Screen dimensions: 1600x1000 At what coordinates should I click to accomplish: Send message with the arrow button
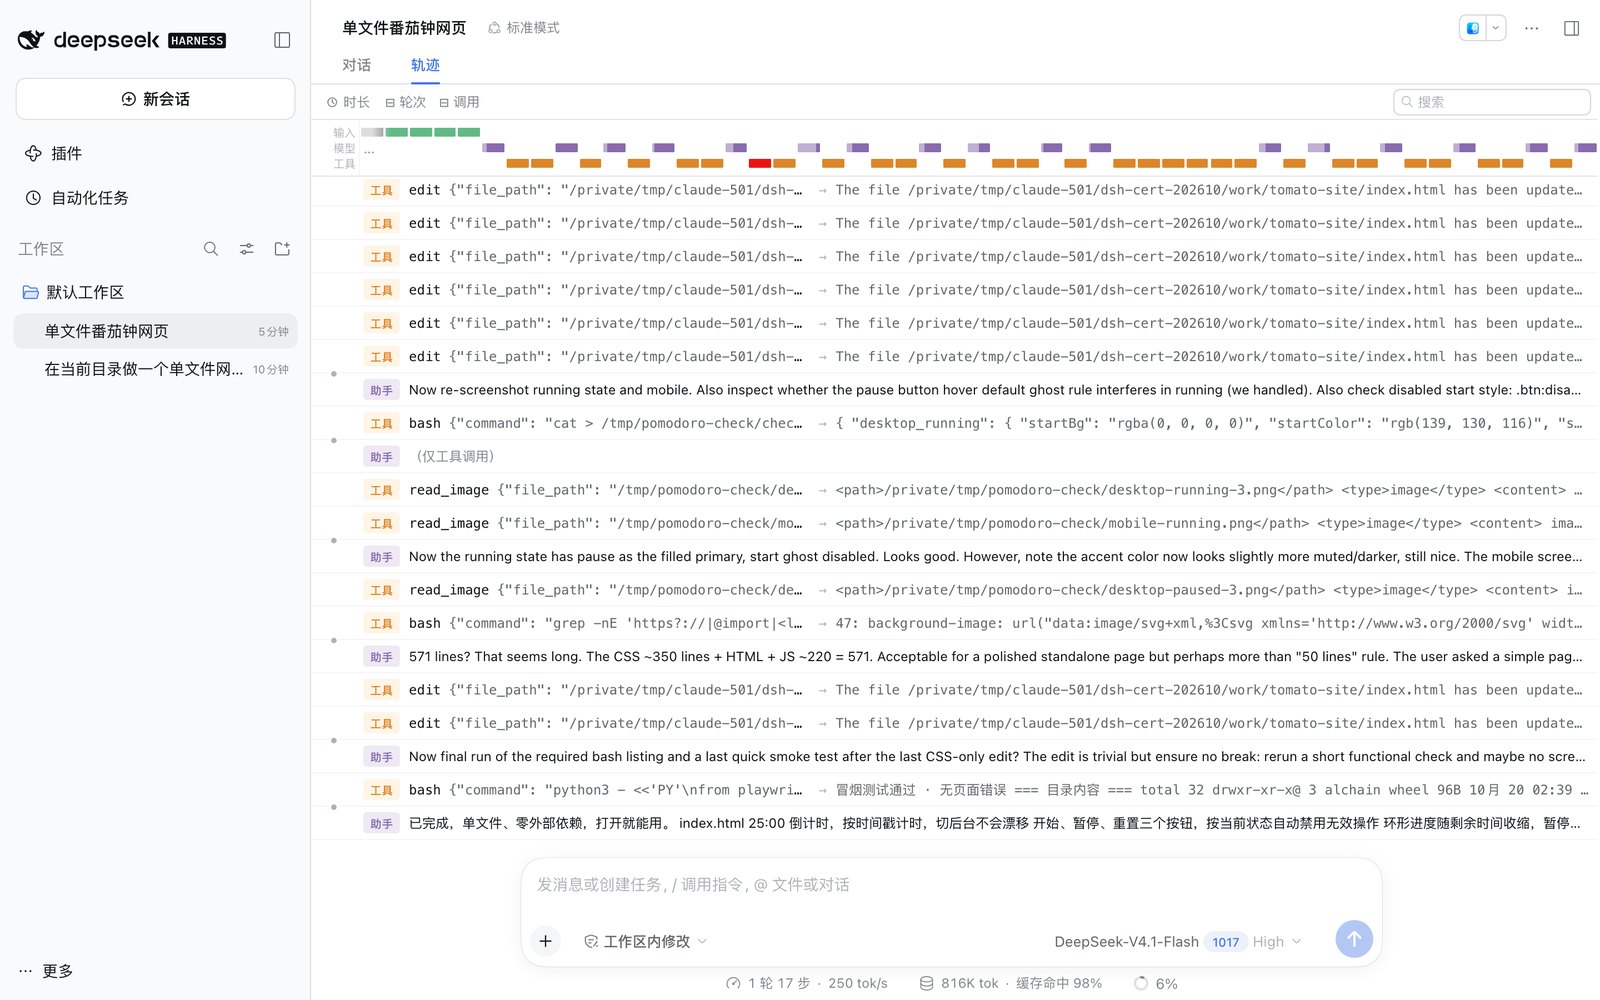coord(1354,939)
